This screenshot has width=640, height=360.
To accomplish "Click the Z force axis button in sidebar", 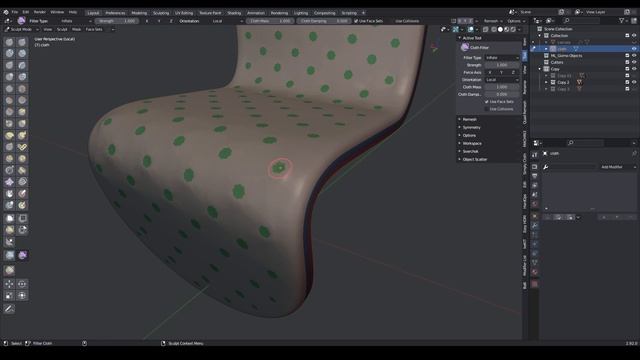I will pos(513,73).
